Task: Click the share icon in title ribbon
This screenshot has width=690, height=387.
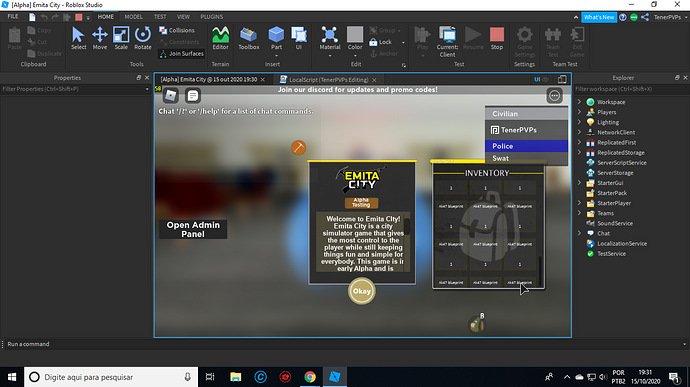Action: pos(645,17)
